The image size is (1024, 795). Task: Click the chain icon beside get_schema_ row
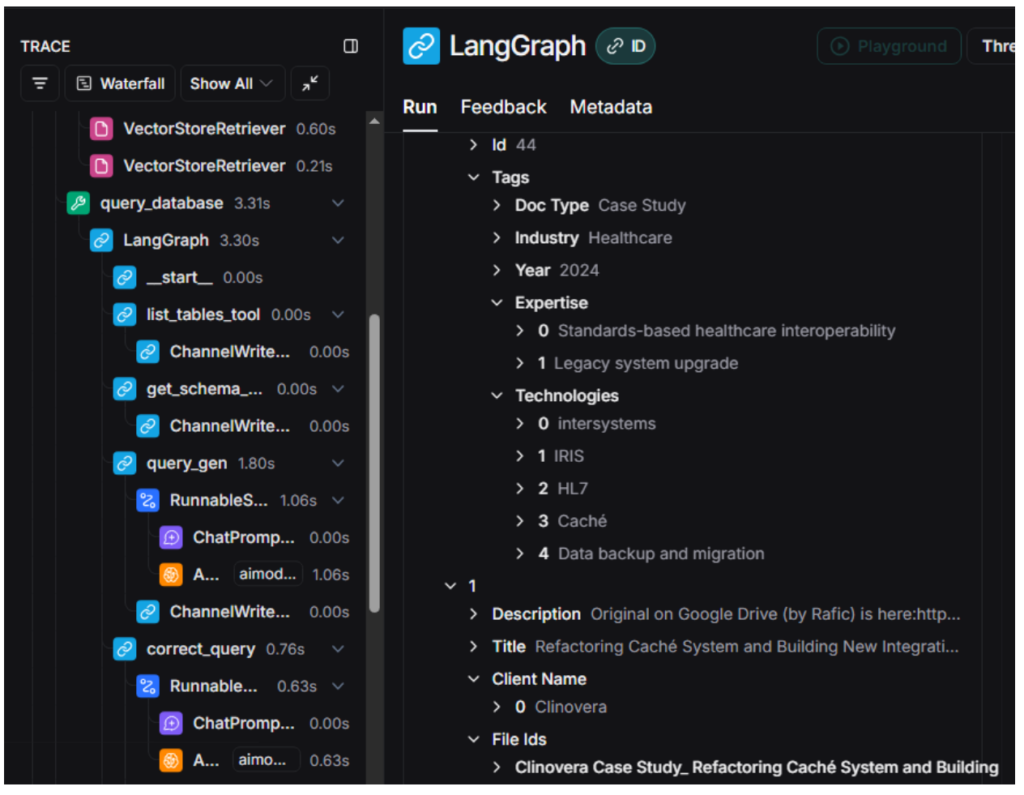124,389
